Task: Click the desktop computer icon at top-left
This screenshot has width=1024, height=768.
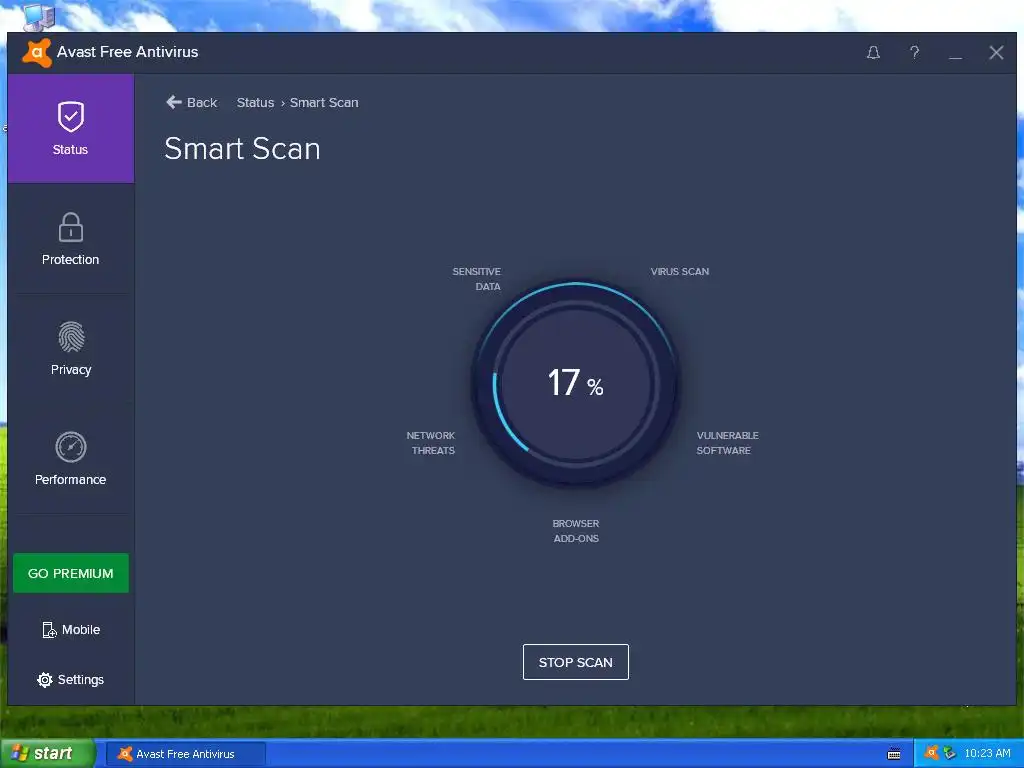Action: [x=38, y=16]
